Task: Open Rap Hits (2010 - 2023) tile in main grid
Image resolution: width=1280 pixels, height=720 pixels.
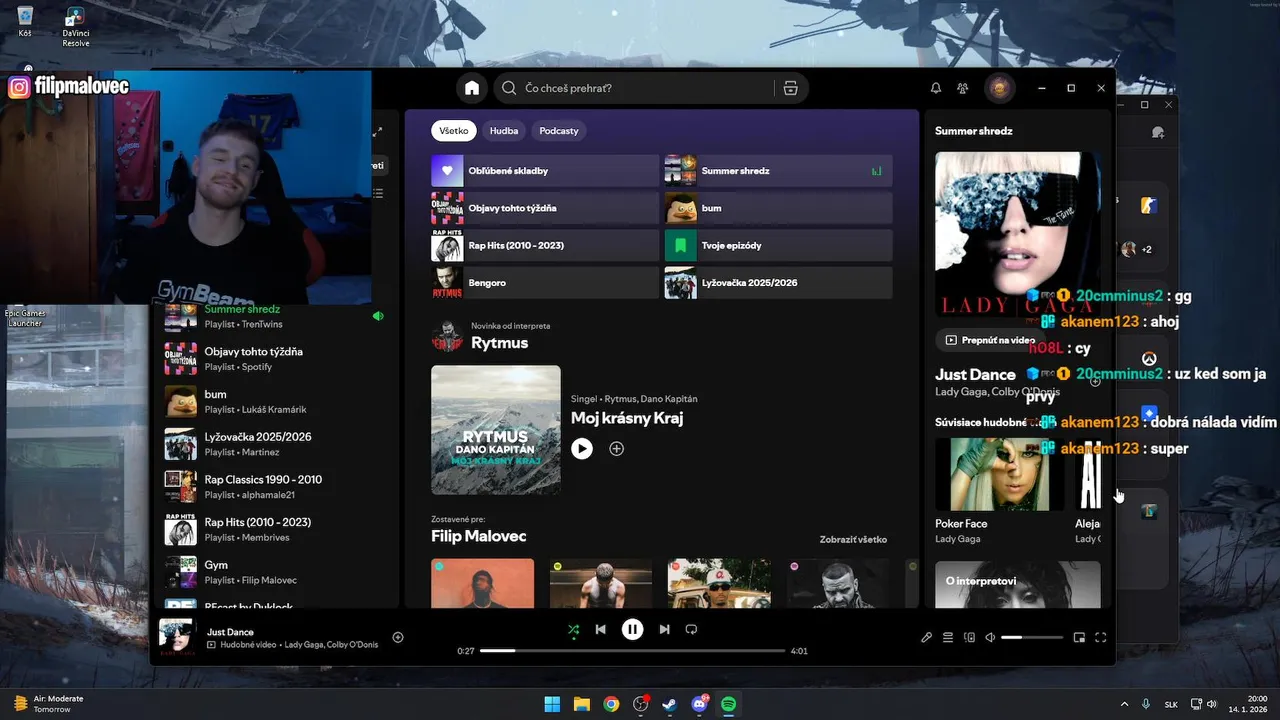Action: point(545,245)
